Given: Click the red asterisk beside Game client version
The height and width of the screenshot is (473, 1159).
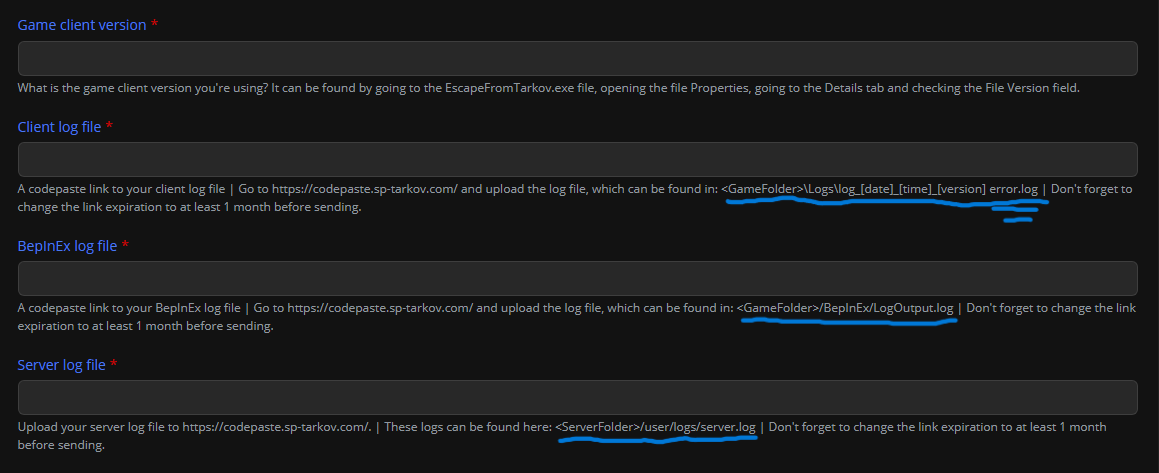Looking at the screenshot, I should tap(154, 24).
